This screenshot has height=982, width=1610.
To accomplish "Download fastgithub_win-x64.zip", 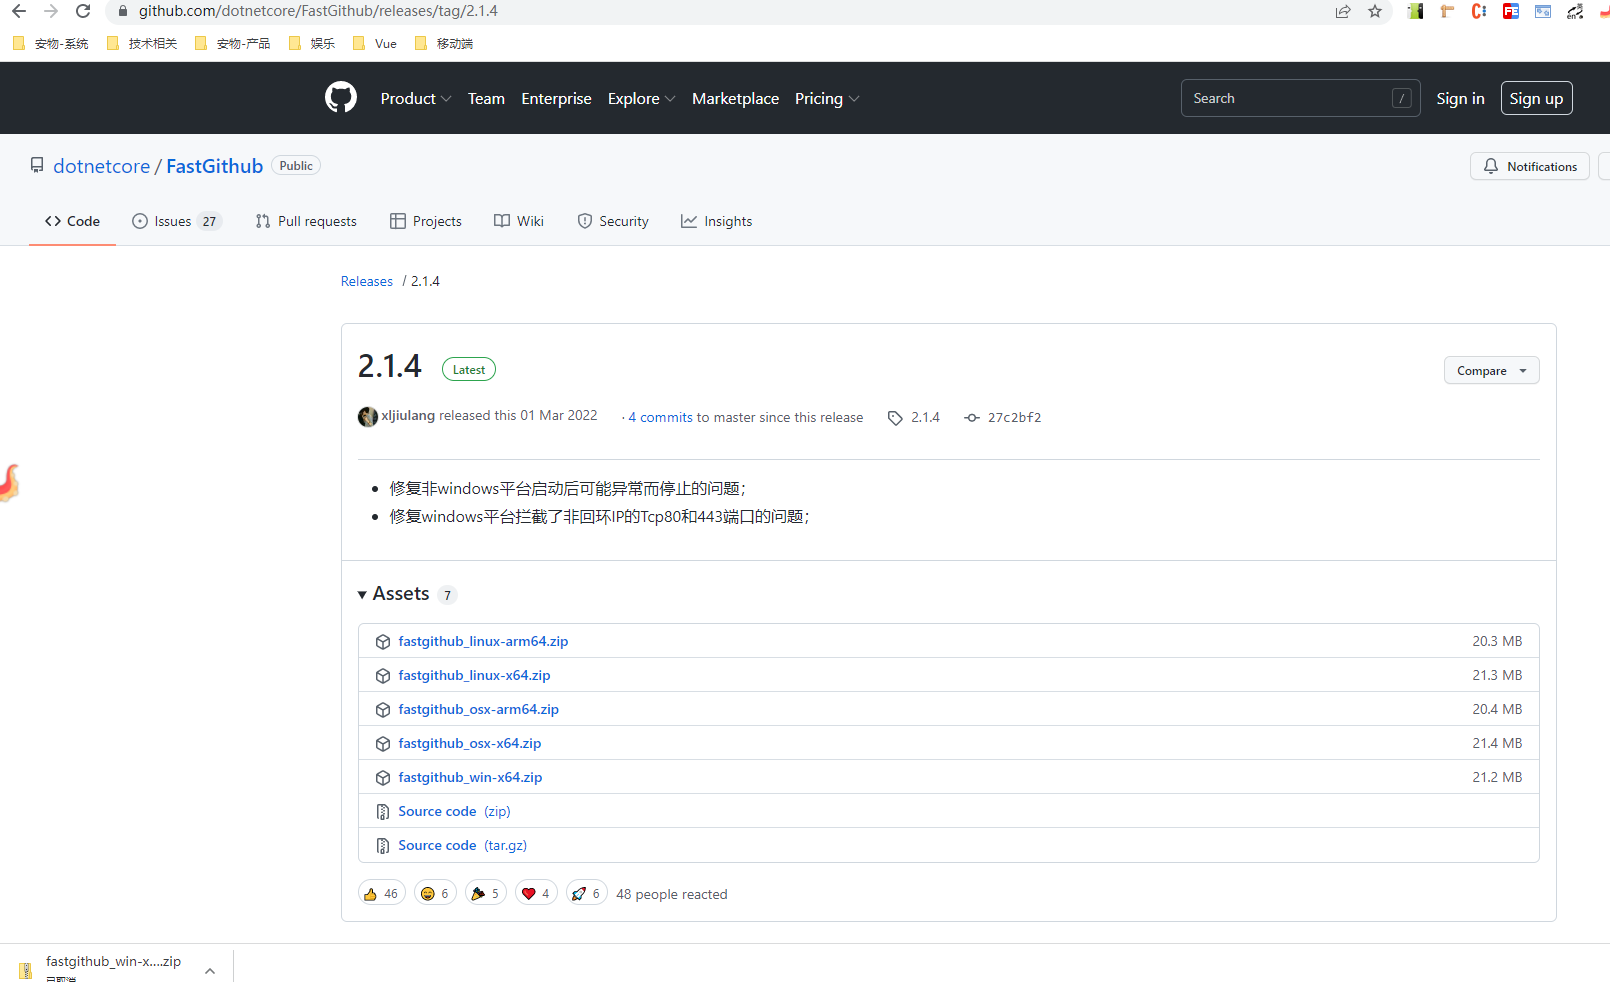I will [470, 777].
